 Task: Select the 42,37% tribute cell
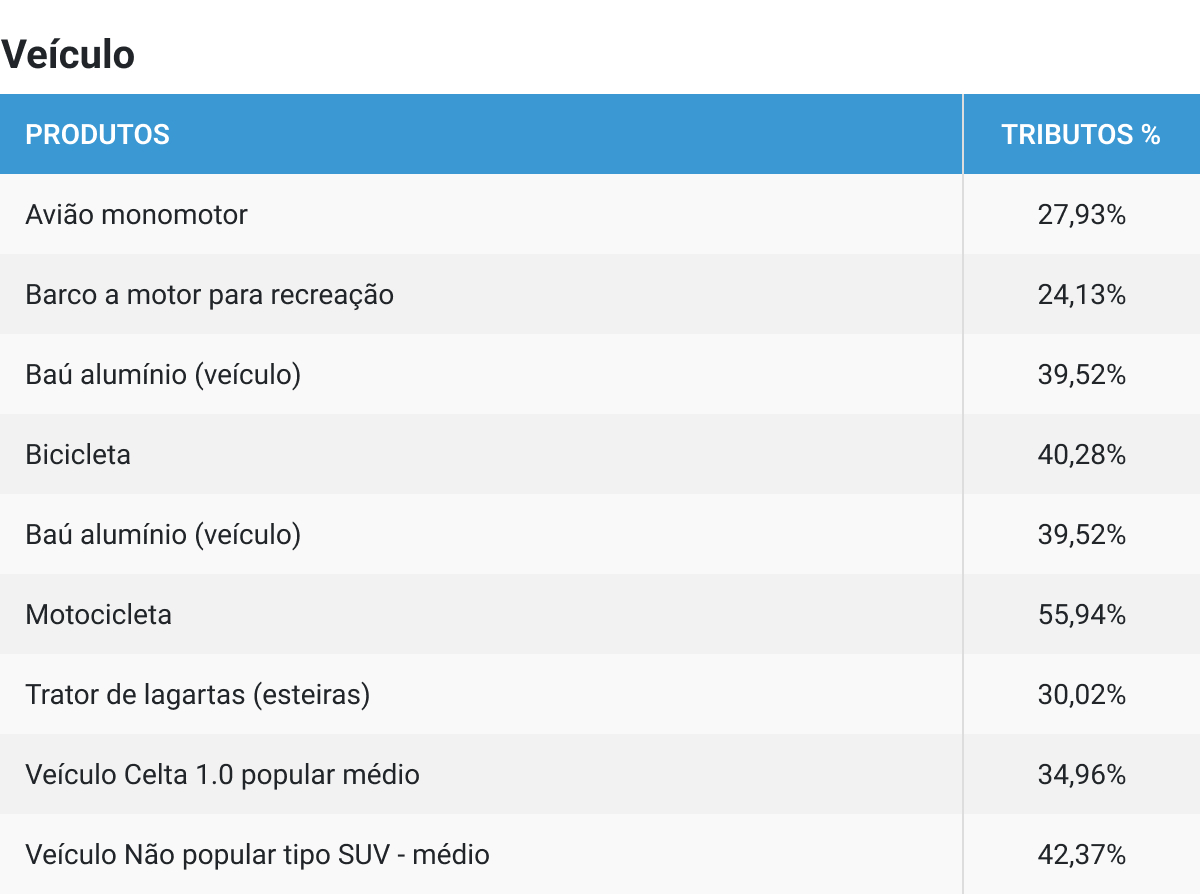[1082, 855]
